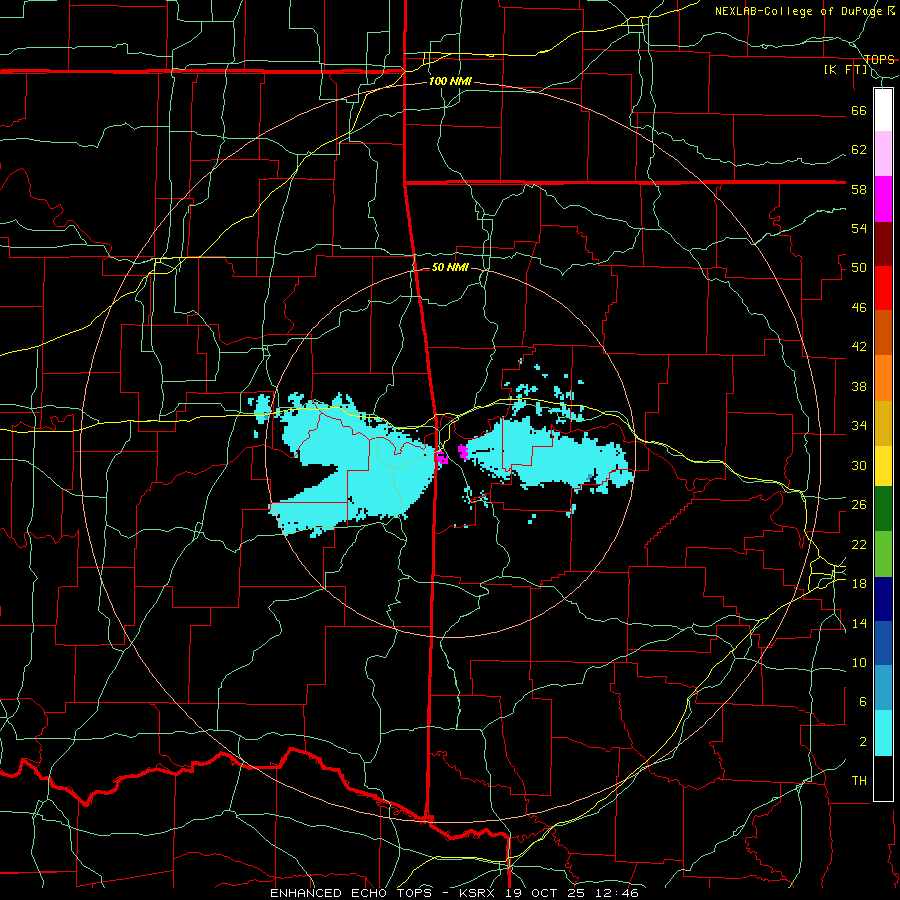Image resolution: width=900 pixels, height=900 pixels.
Task: Click the isolated cyan echo at far west edge
Action: click(x=261, y=407)
